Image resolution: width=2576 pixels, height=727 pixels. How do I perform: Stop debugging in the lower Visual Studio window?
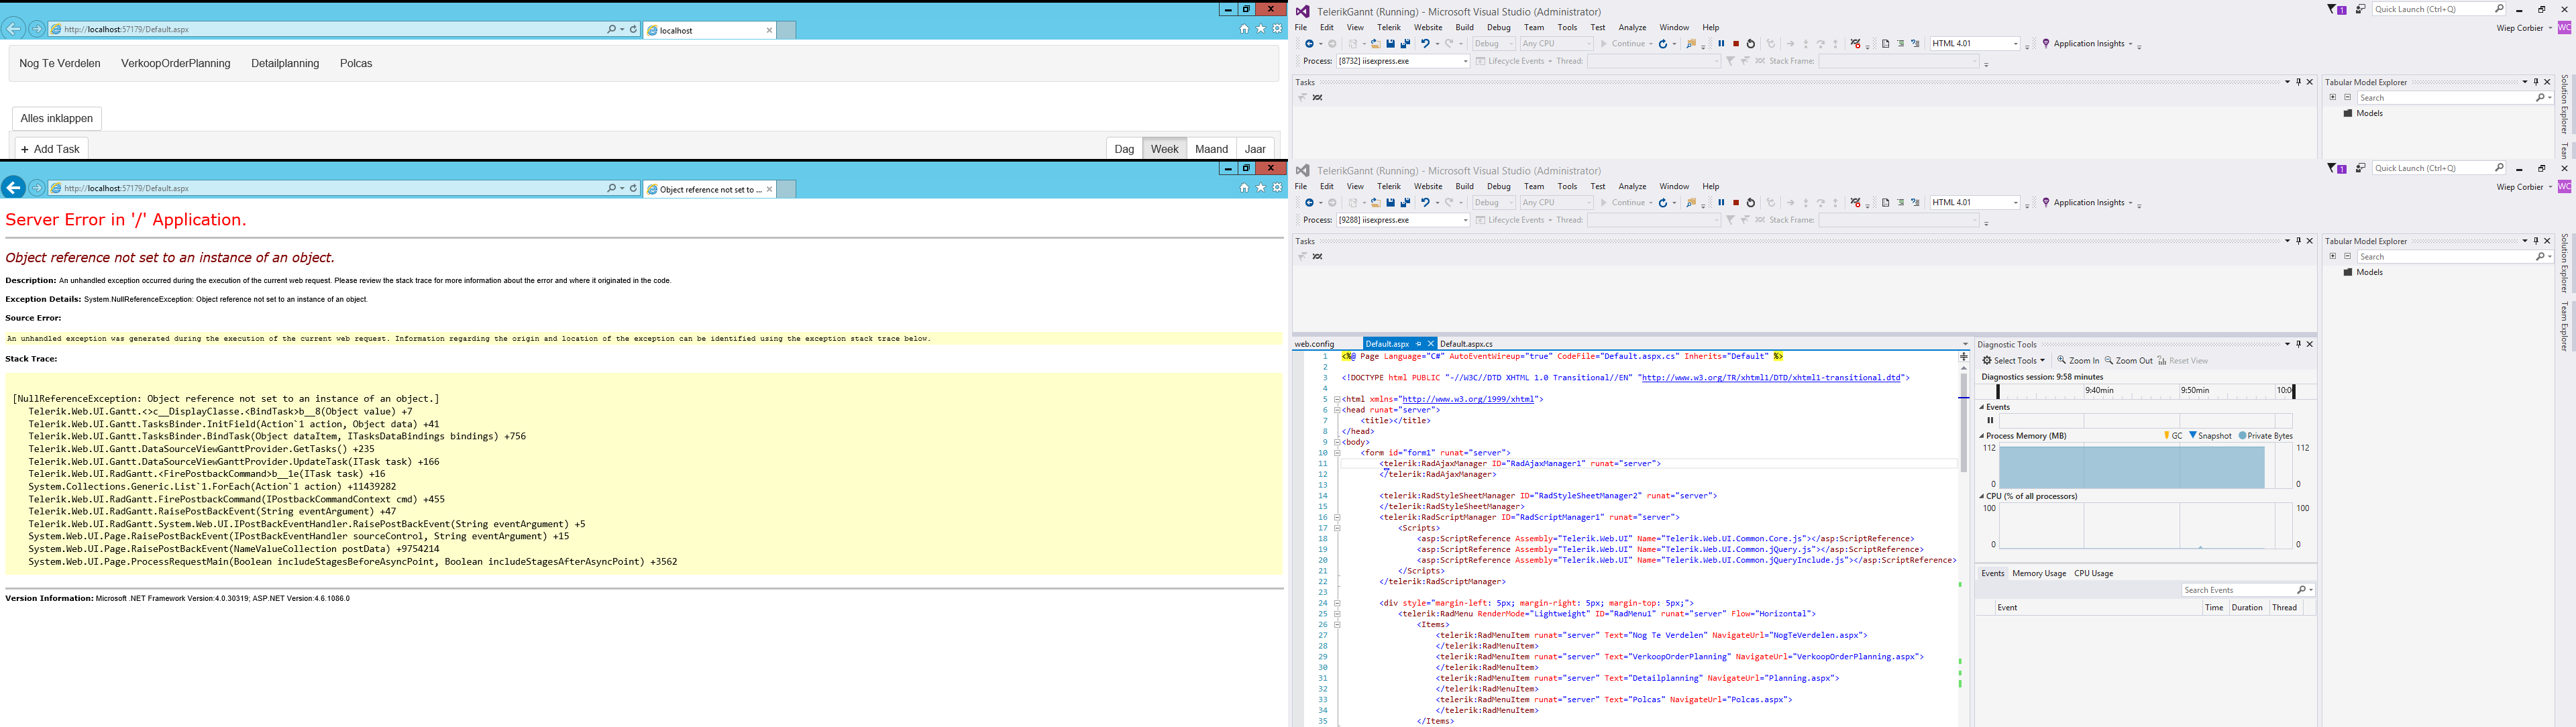(x=1736, y=203)
